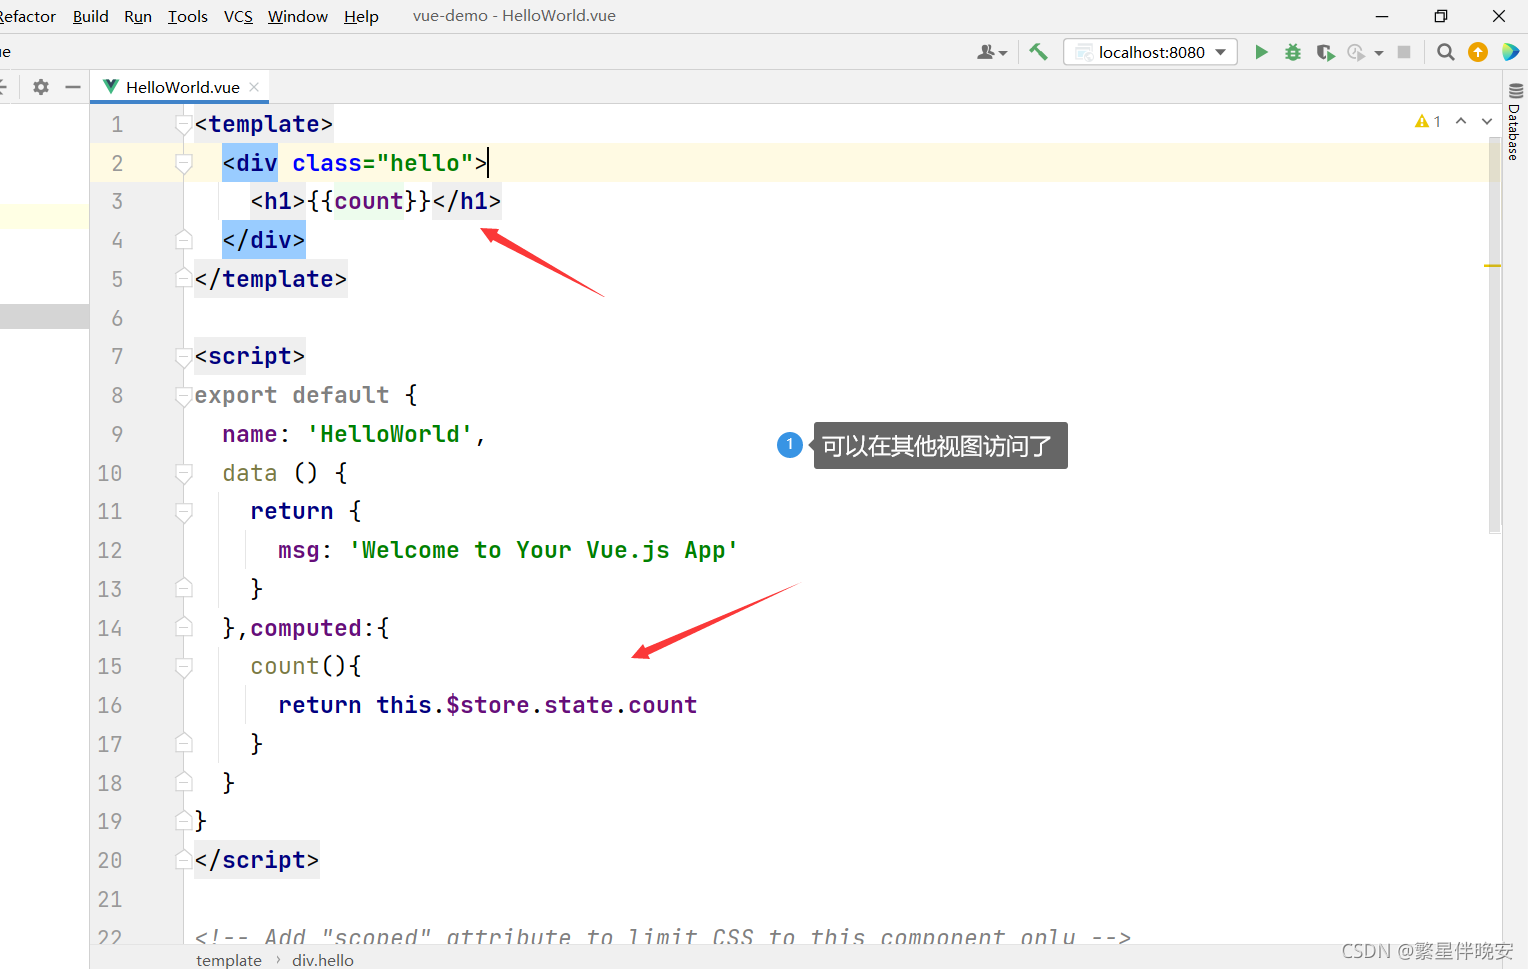Image resolution: width=1528 pixels, height=969 pixels.
Task: Run the localhost:8080 configuration
Action: click(1261, 52)
